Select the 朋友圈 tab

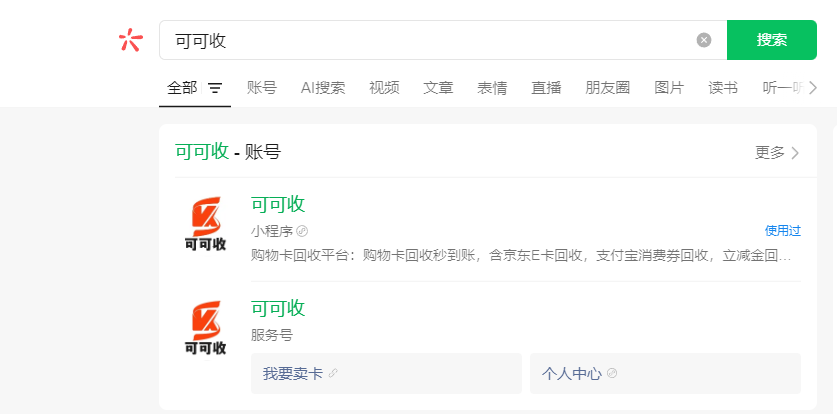click(608, 88)
